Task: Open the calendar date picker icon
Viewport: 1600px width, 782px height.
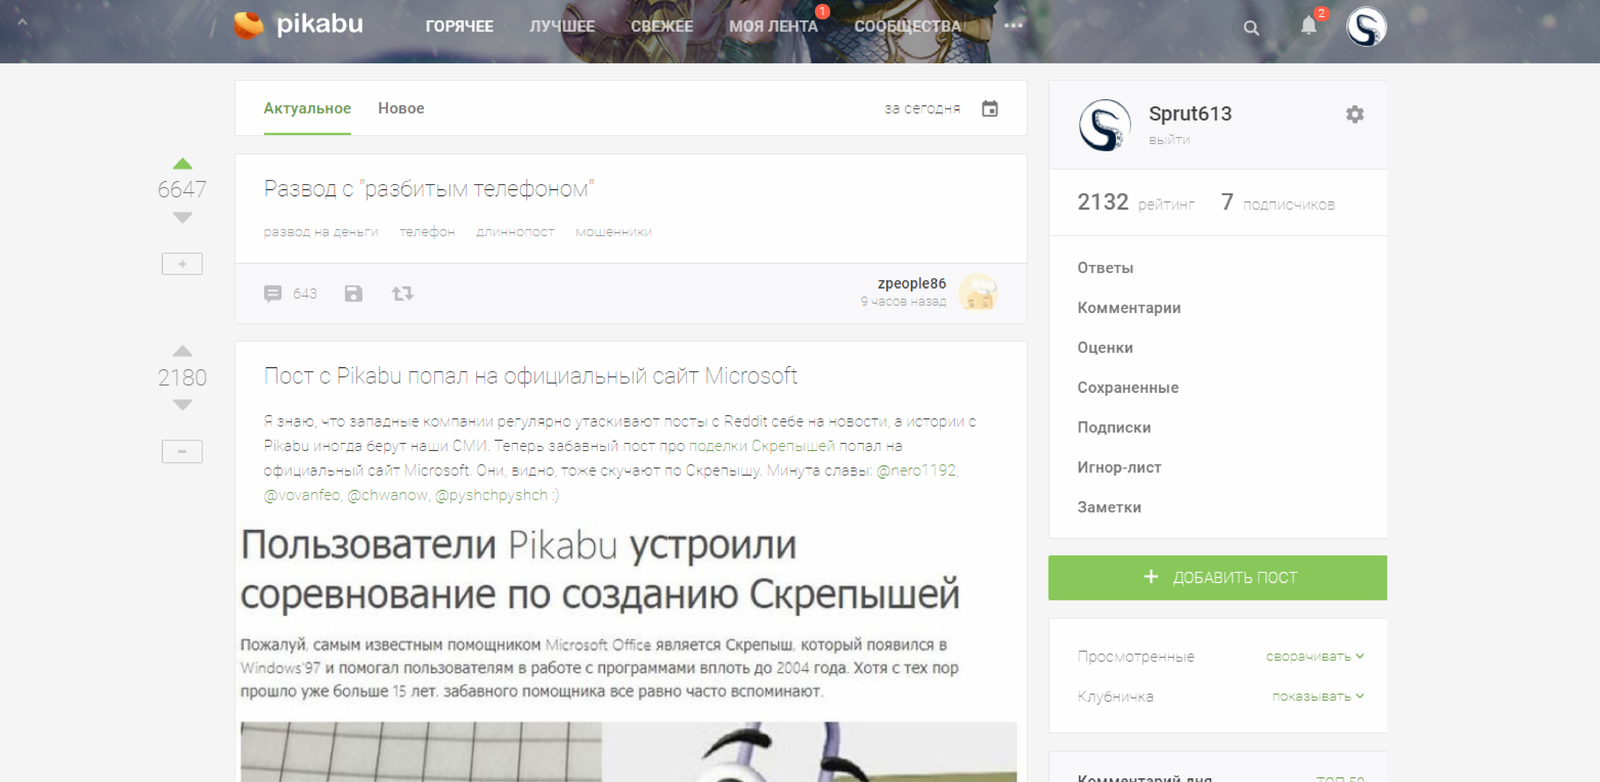Action: [x=990, y=108]
